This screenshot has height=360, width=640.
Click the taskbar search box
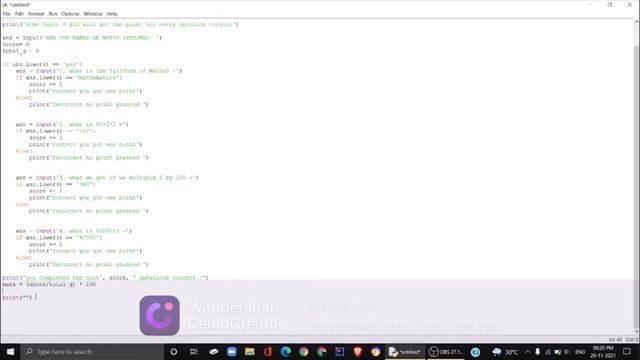[92, 352]
